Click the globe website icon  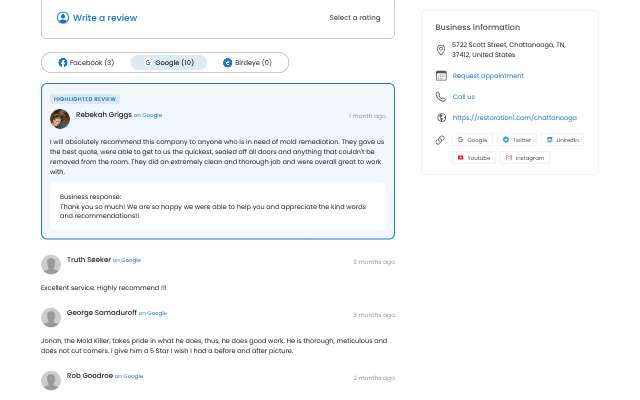pyautogui.click(x=441, y=118)
